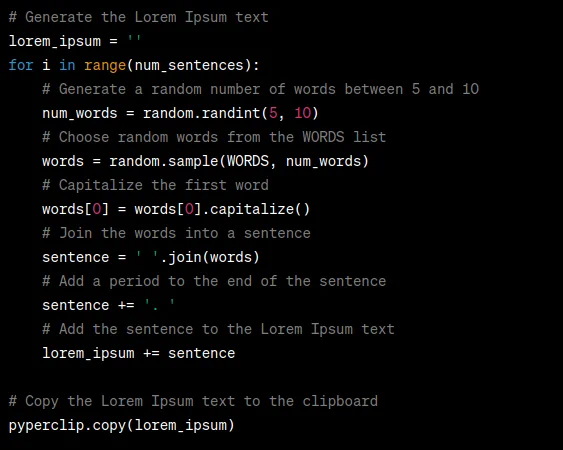Click the comment 'Choose random words from the WORDS list'

pos(214,137)
